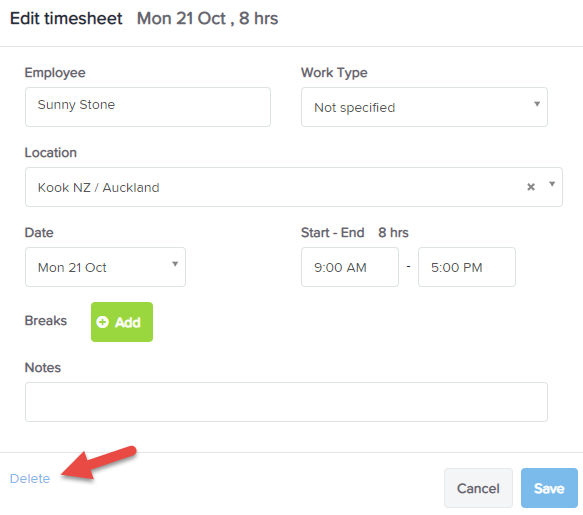Expand the Date dropdown arrow

click(x=175, y=264)
